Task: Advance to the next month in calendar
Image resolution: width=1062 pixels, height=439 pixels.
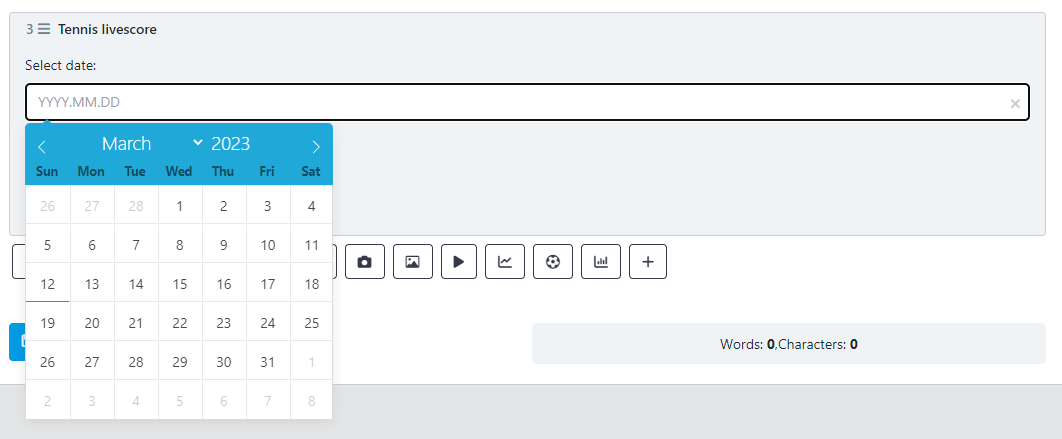Action: pos(316,146)
